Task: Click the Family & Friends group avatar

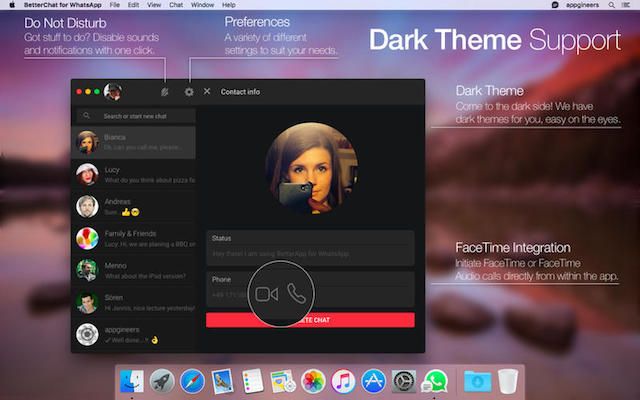Action: pyautogui.click(x=87, y=238)
